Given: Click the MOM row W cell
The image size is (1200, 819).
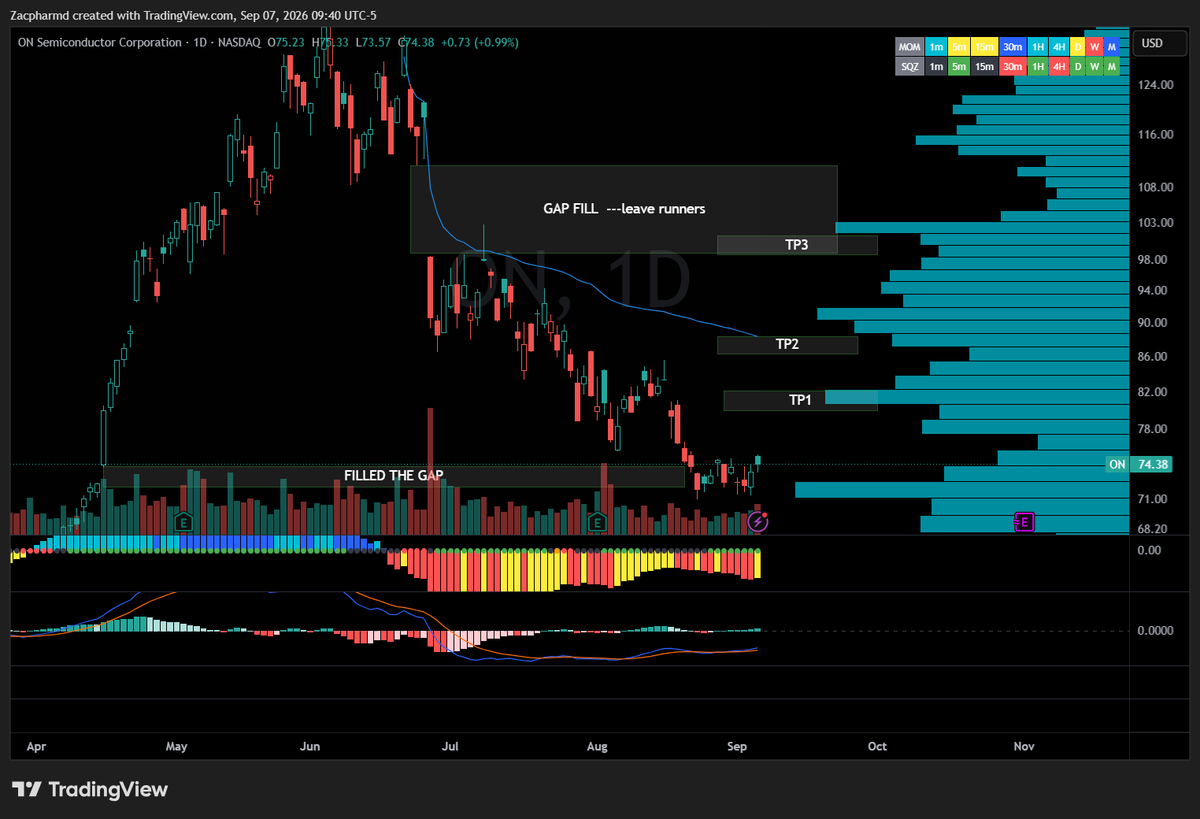Looking at the screenshot, I should pos(1094,47).
